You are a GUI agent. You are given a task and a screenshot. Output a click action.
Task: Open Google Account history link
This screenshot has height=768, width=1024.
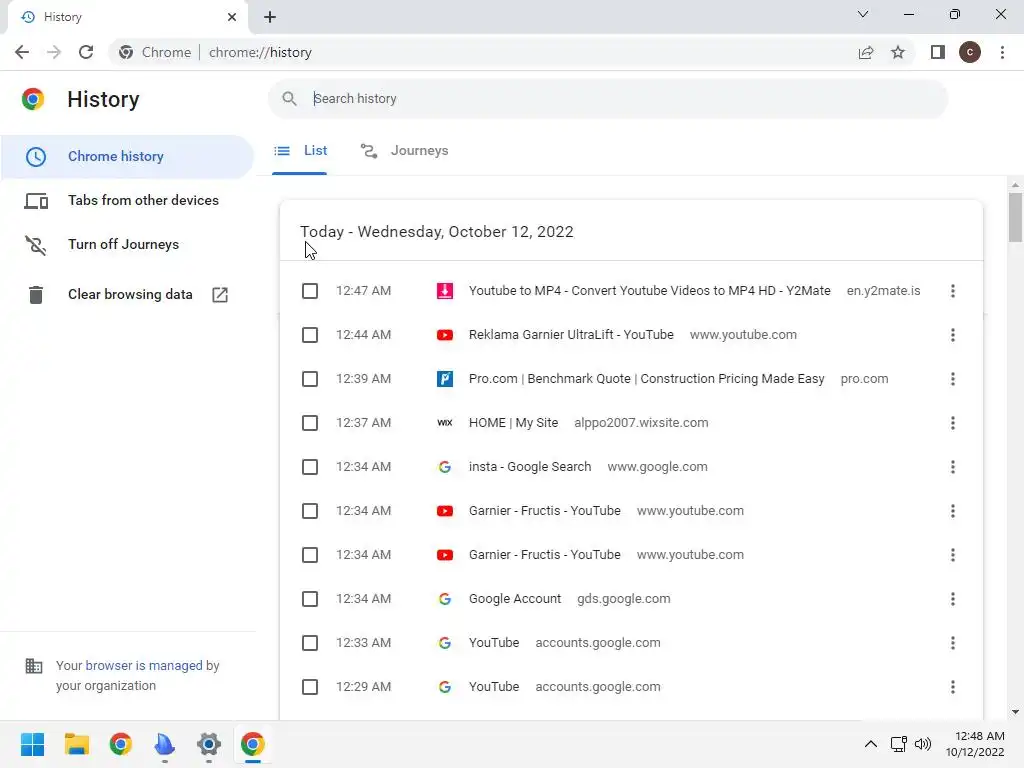tap(515, 599)
